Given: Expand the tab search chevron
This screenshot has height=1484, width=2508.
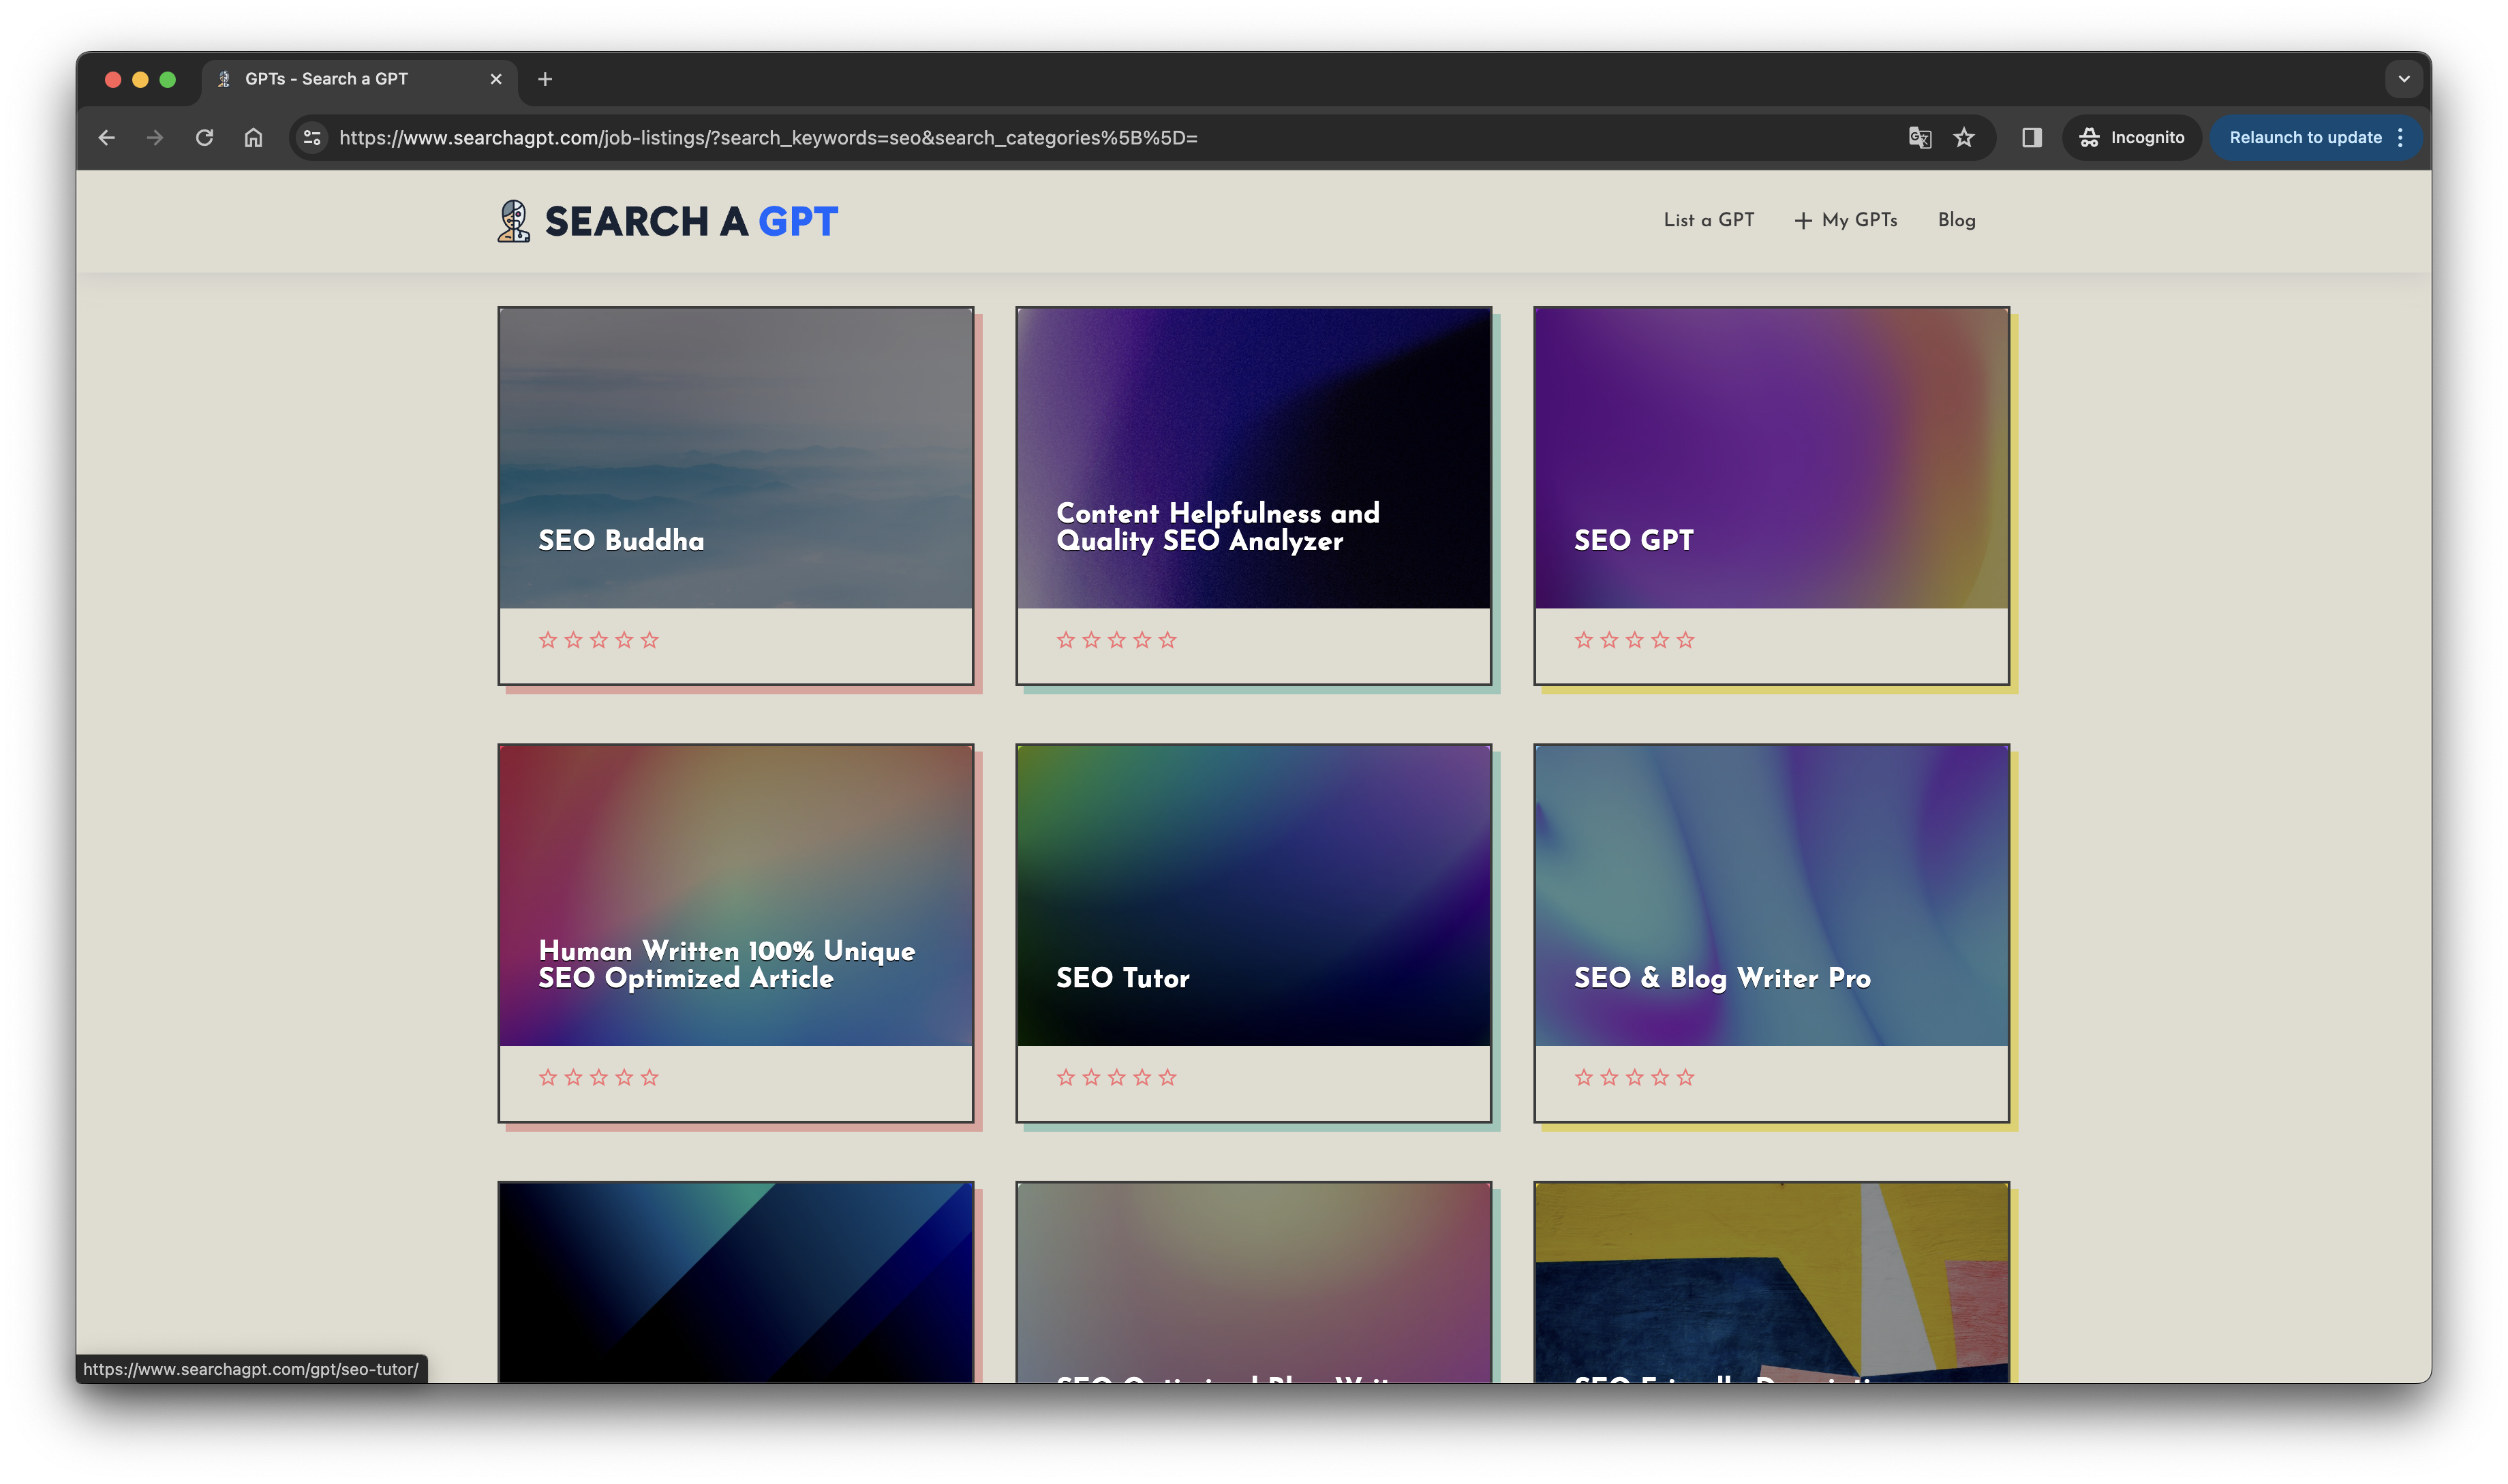Looking at the screenshot, I should point(2404,79).
